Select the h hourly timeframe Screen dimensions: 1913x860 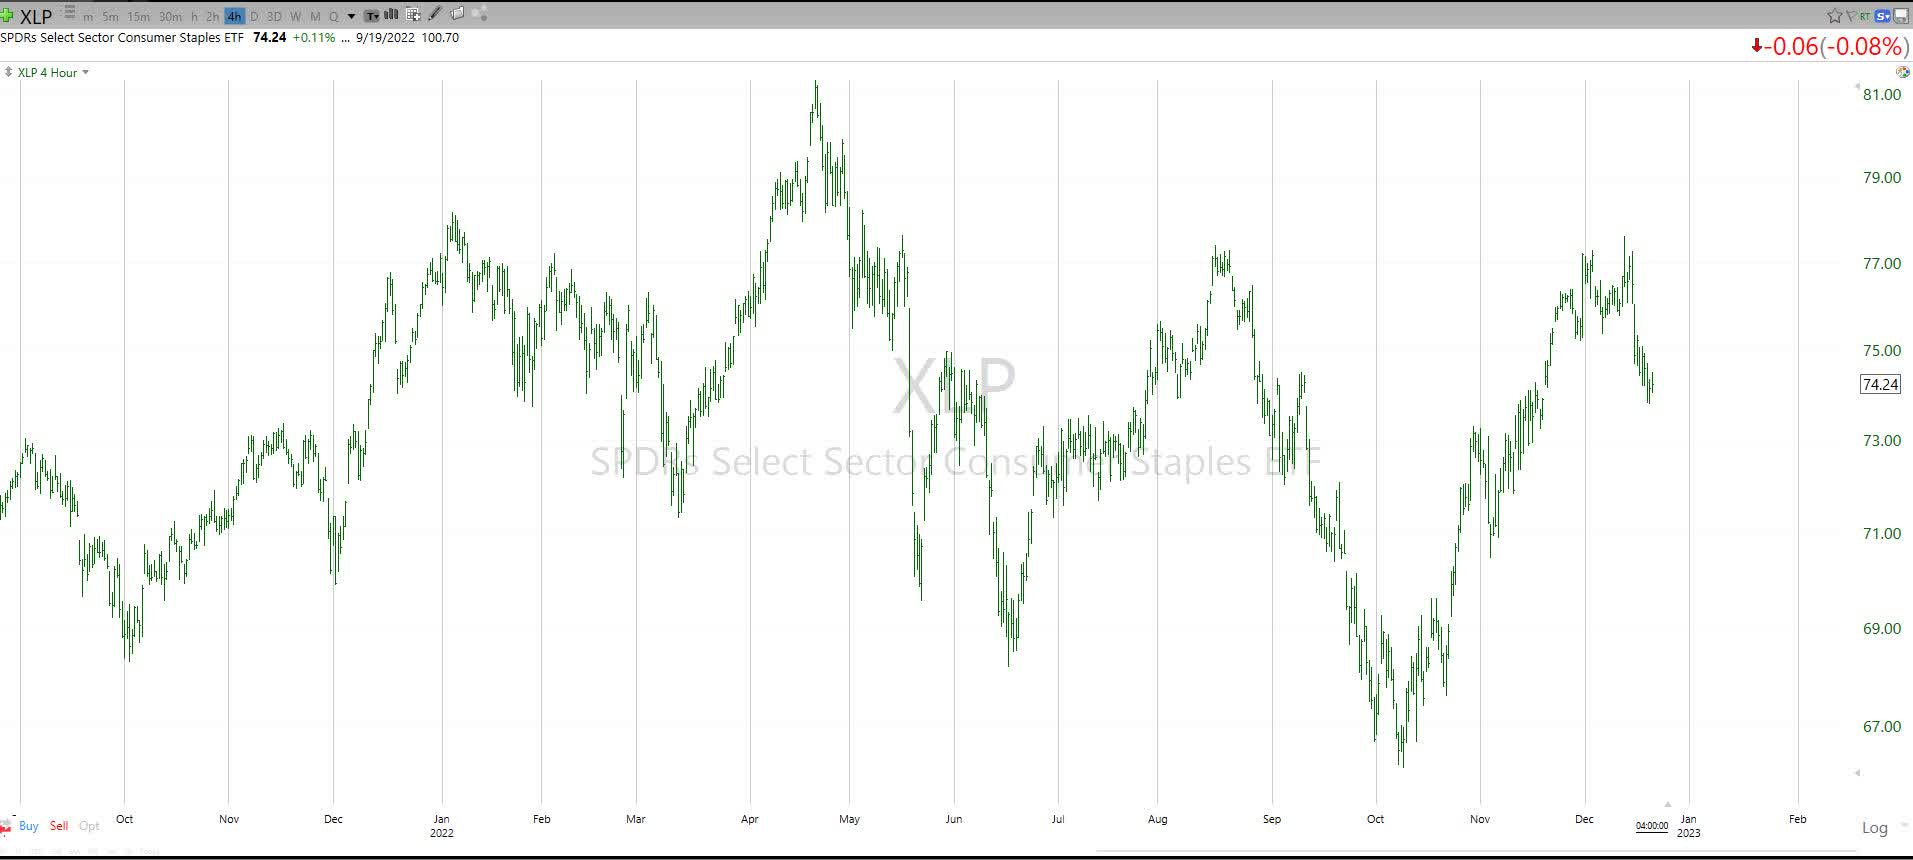click(194, 17)
